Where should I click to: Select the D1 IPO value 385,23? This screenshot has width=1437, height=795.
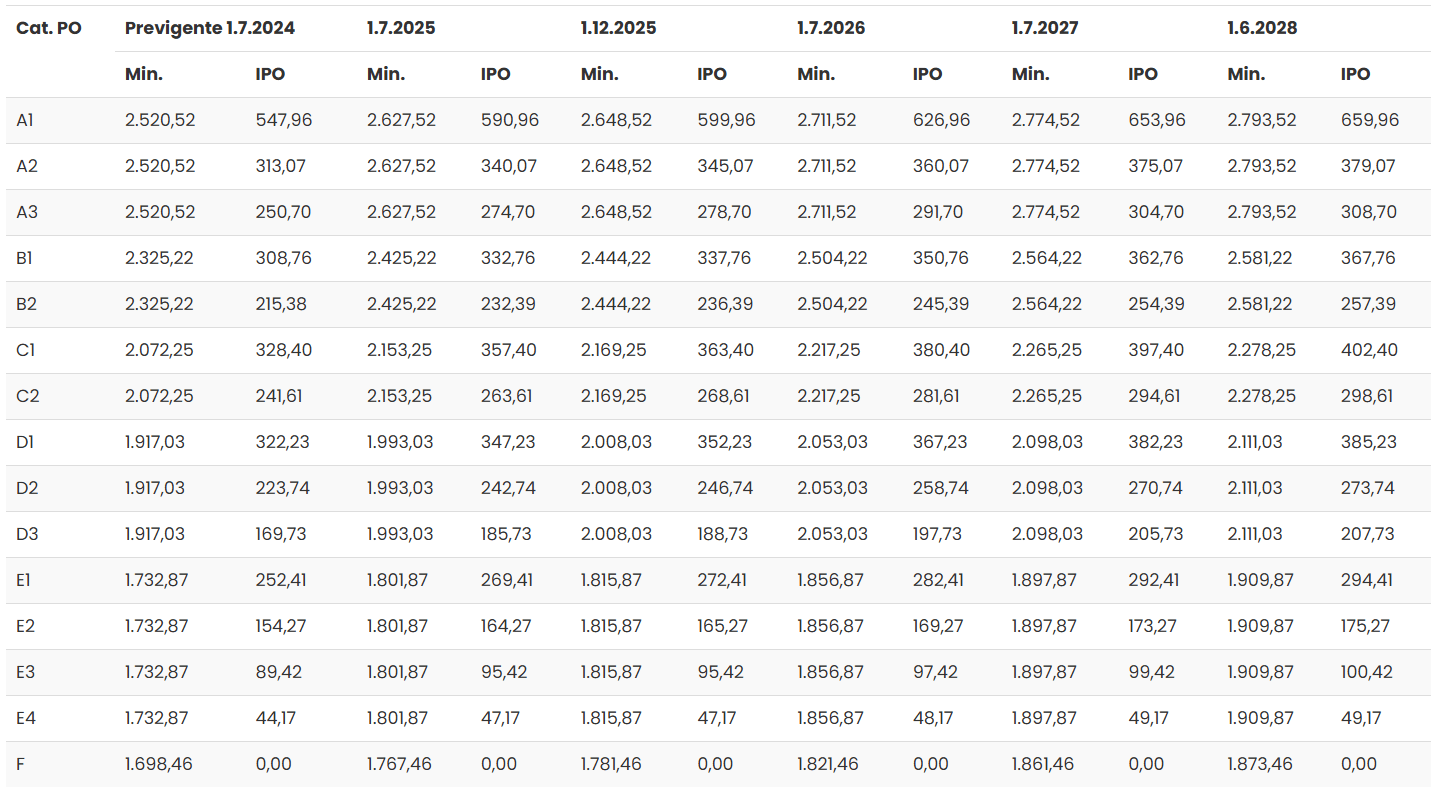pyautogui.click(x=1369, y=442)
